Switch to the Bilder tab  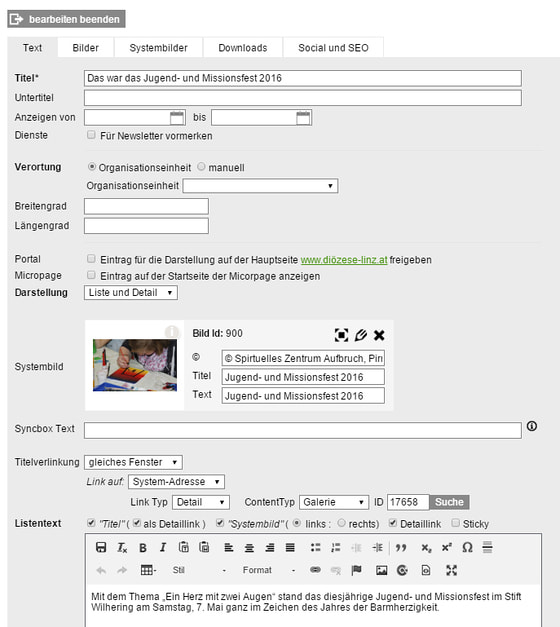tap(86, 48)
